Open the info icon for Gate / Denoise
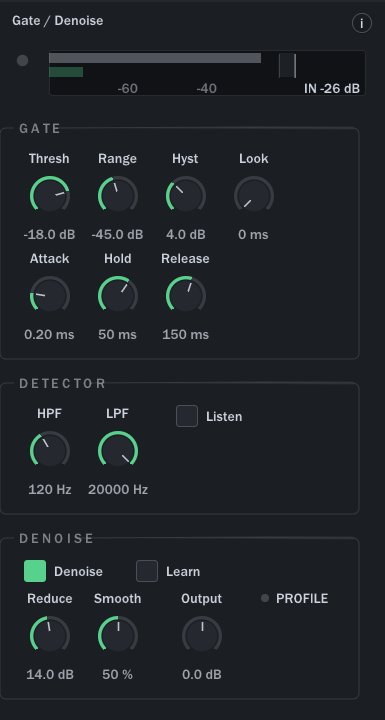Image resolution: width=385 pixels, height=720 pixels. (362, 23)
